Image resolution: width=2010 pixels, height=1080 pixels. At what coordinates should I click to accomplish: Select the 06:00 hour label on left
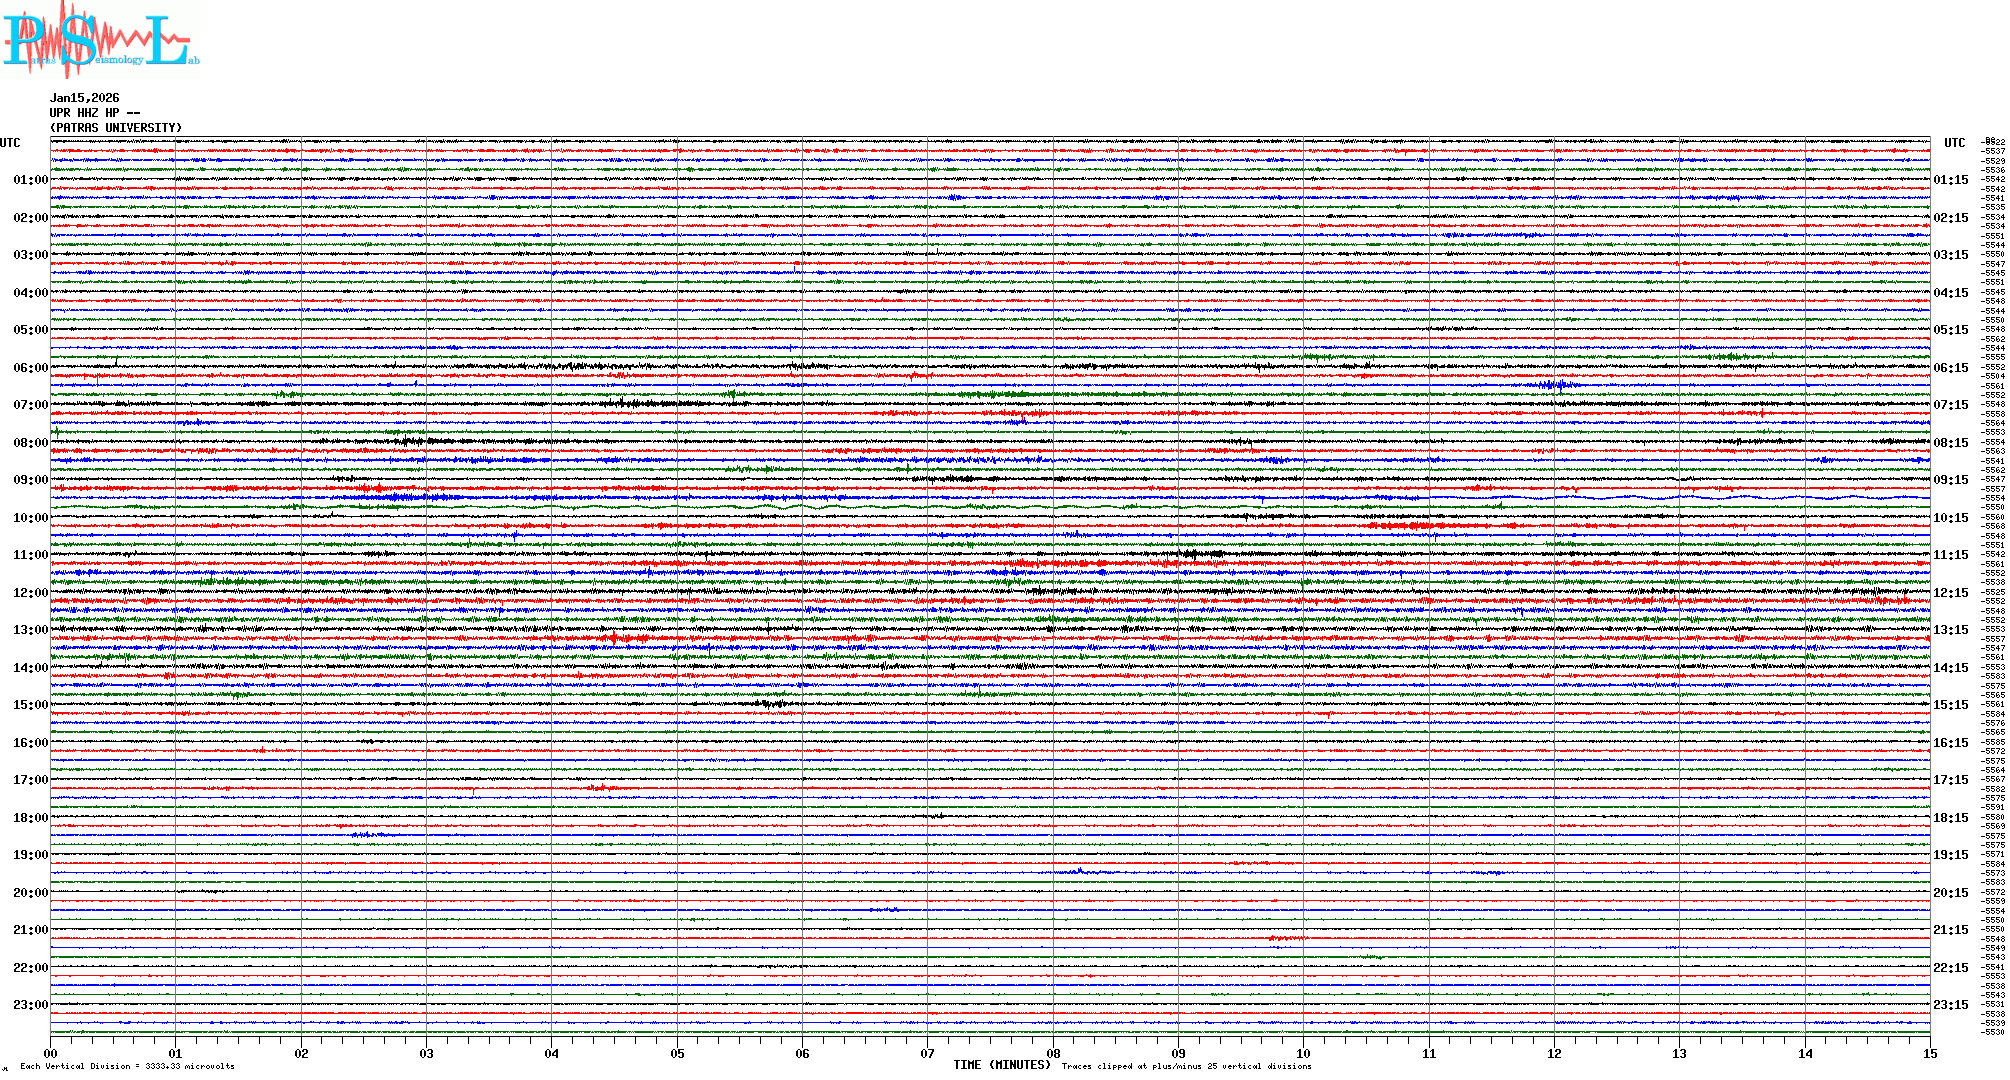tap(30, 368)
